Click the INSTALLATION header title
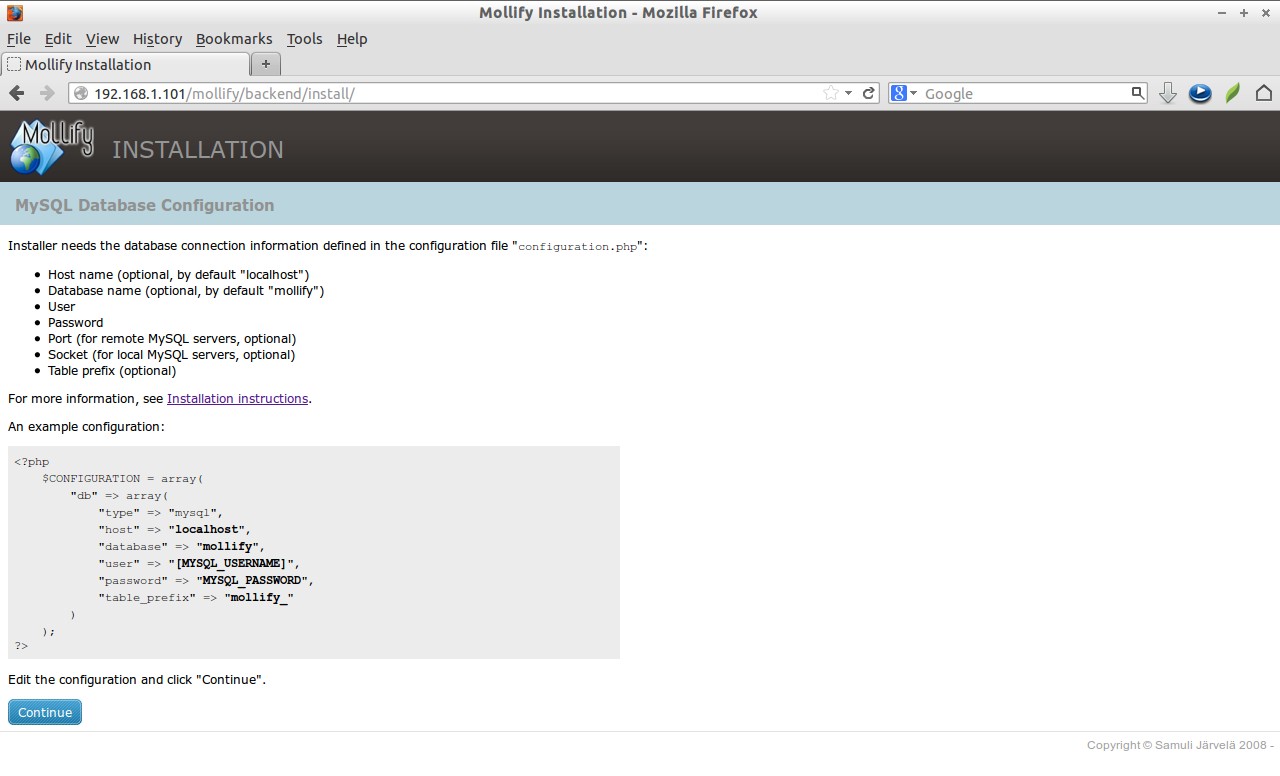This screenshot has height=776, width=1280. coord(198,149)
